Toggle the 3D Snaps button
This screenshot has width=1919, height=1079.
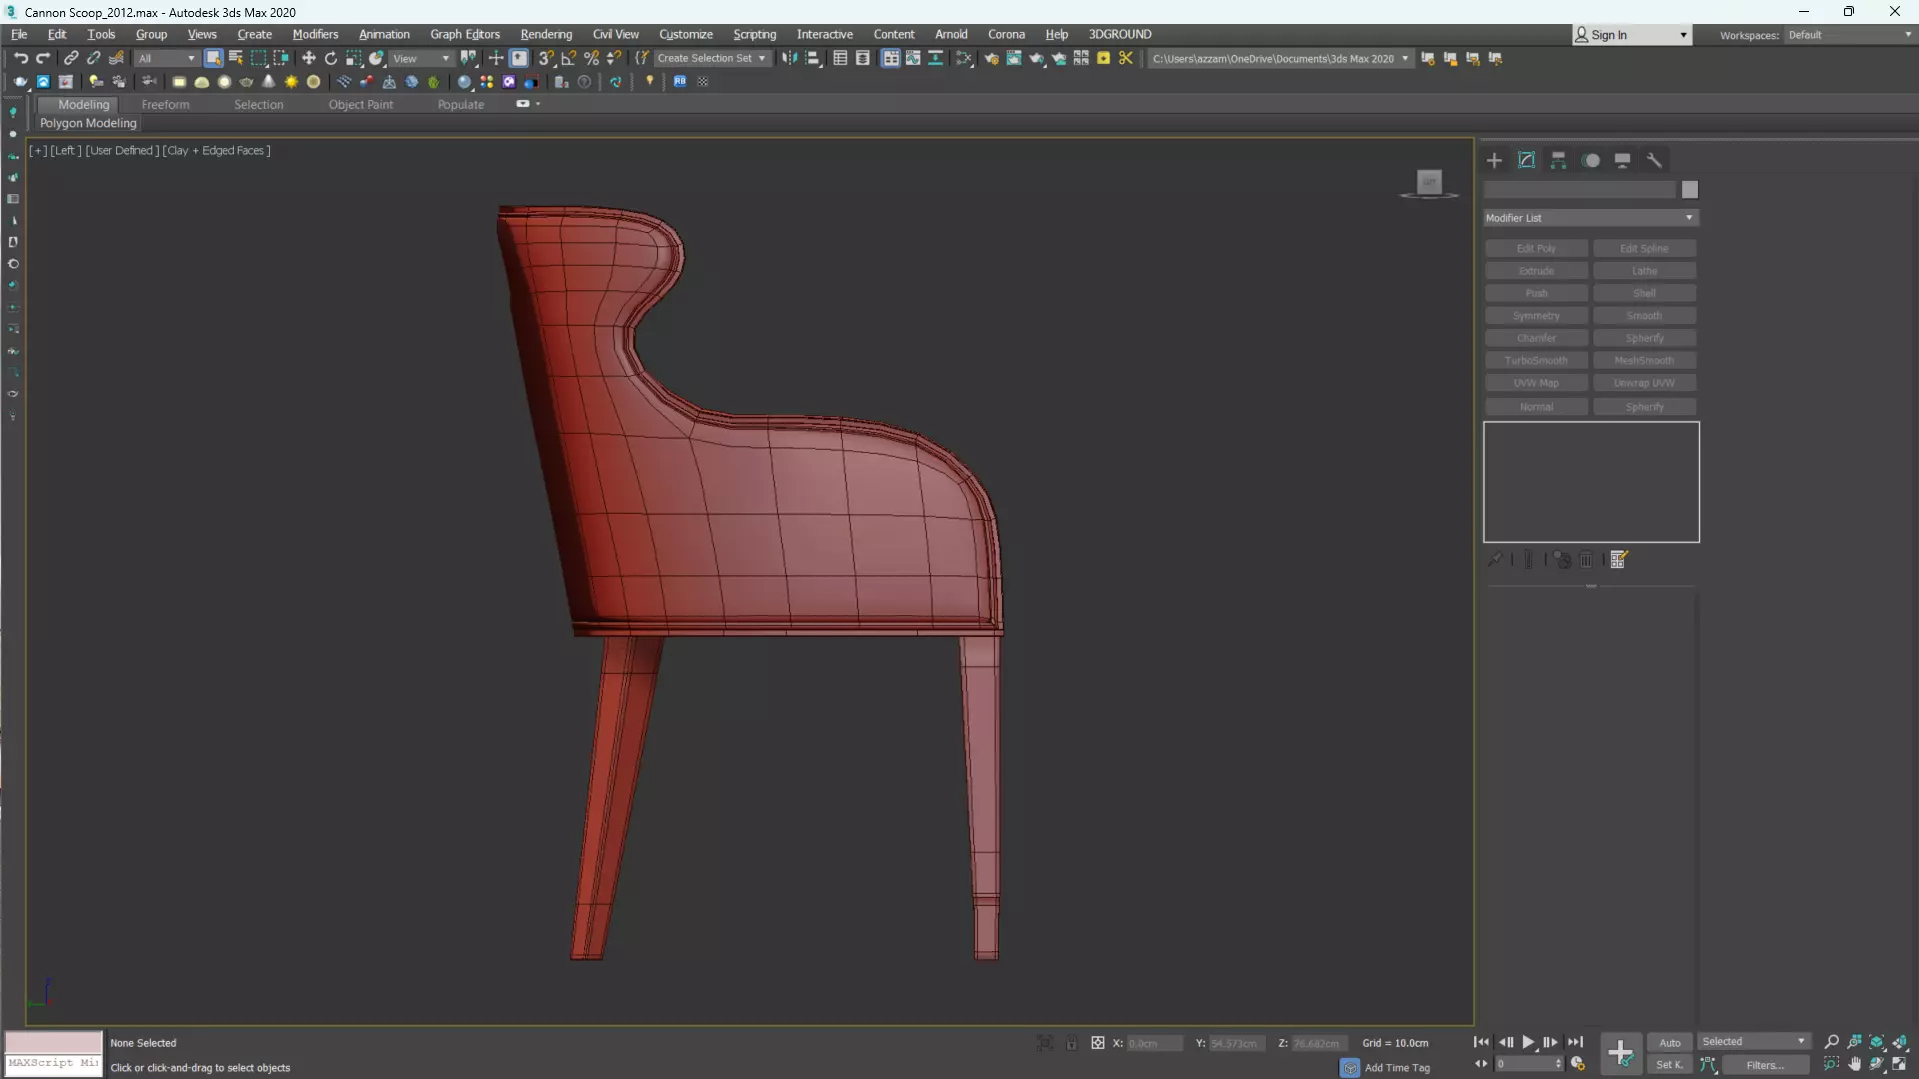point(546,58)
